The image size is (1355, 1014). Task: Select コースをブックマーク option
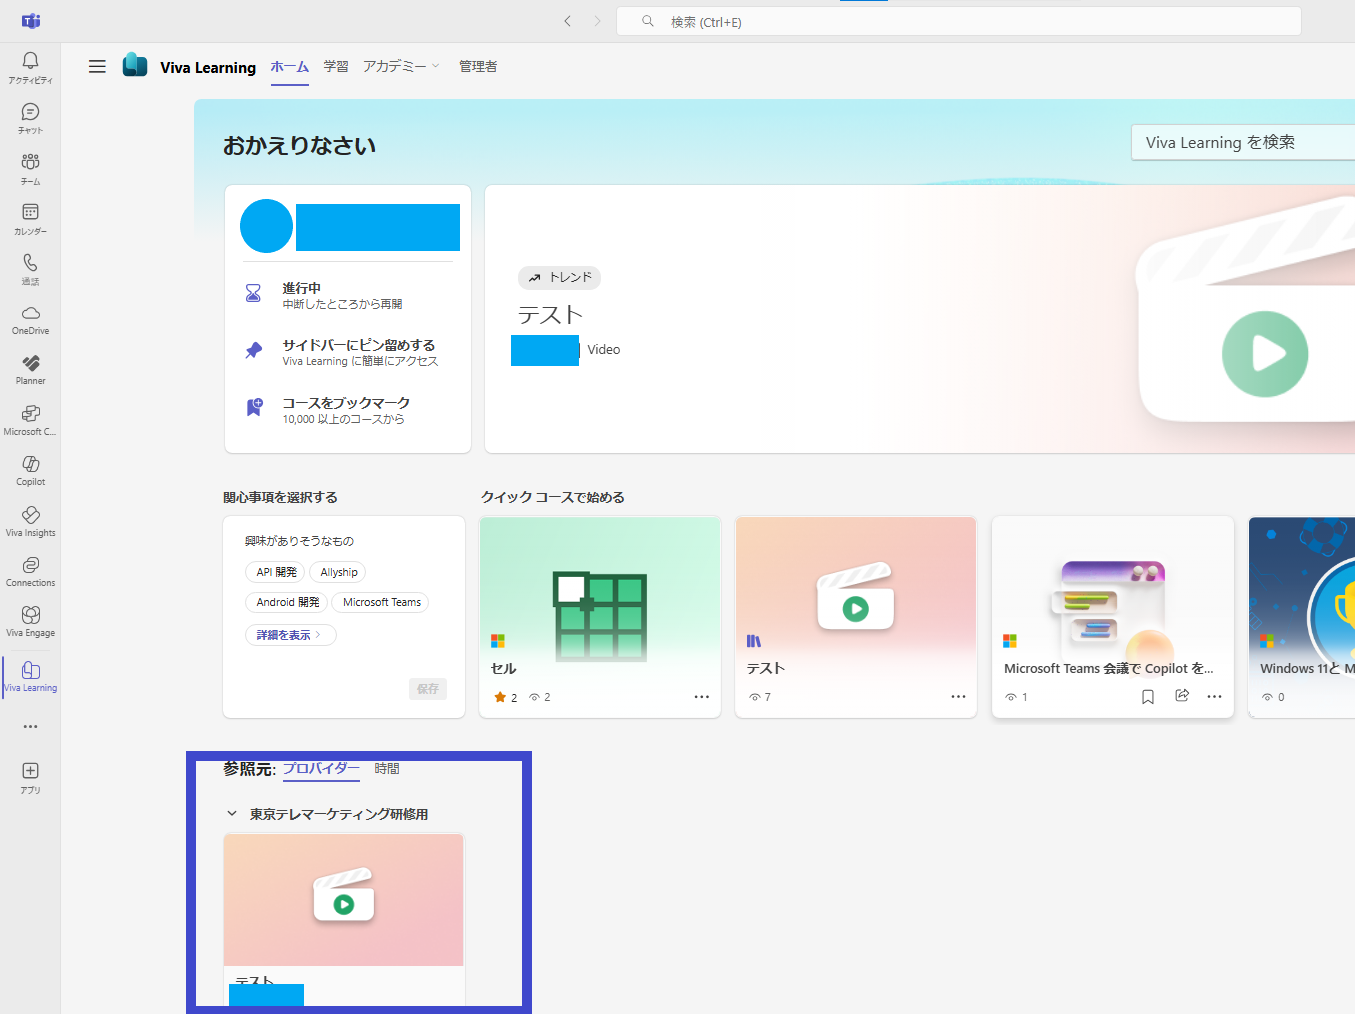tap(348, 410)
